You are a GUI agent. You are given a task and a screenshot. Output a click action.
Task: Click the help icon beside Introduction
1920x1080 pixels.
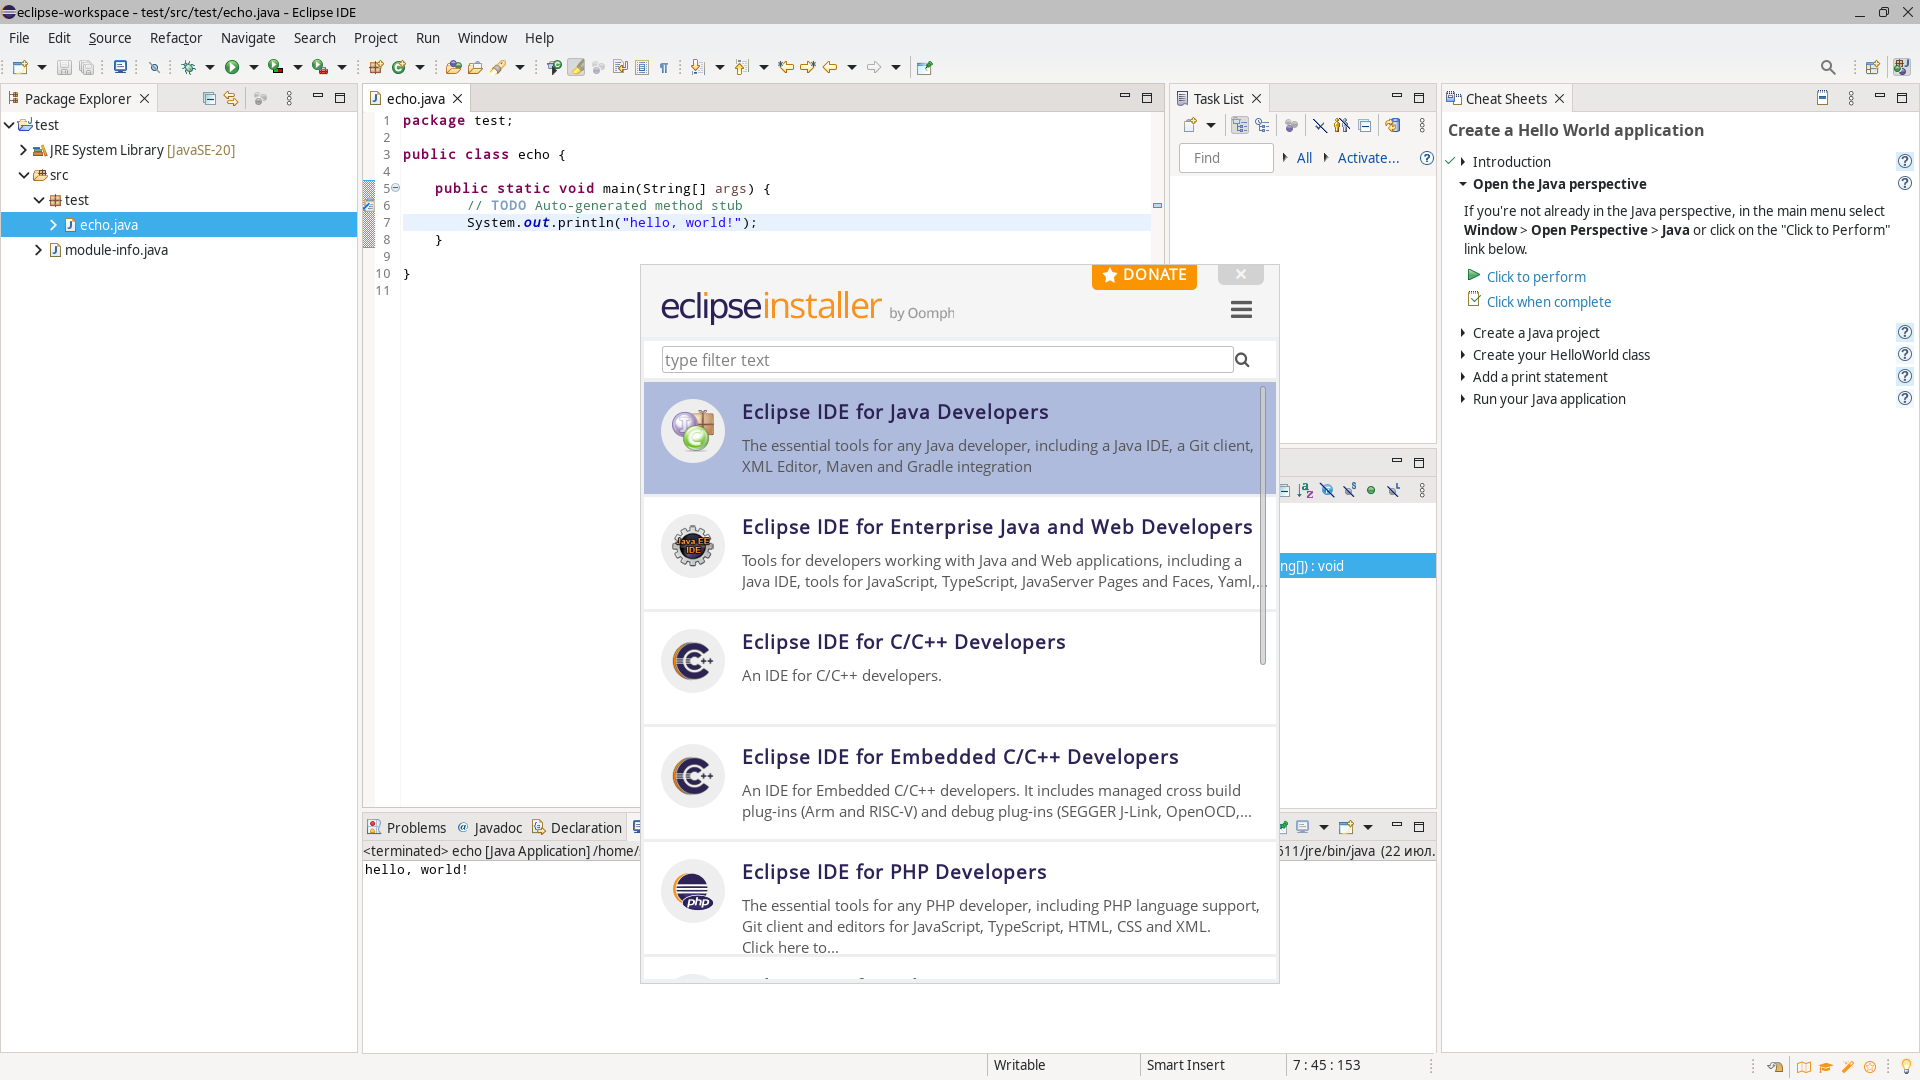point(1905,161)
